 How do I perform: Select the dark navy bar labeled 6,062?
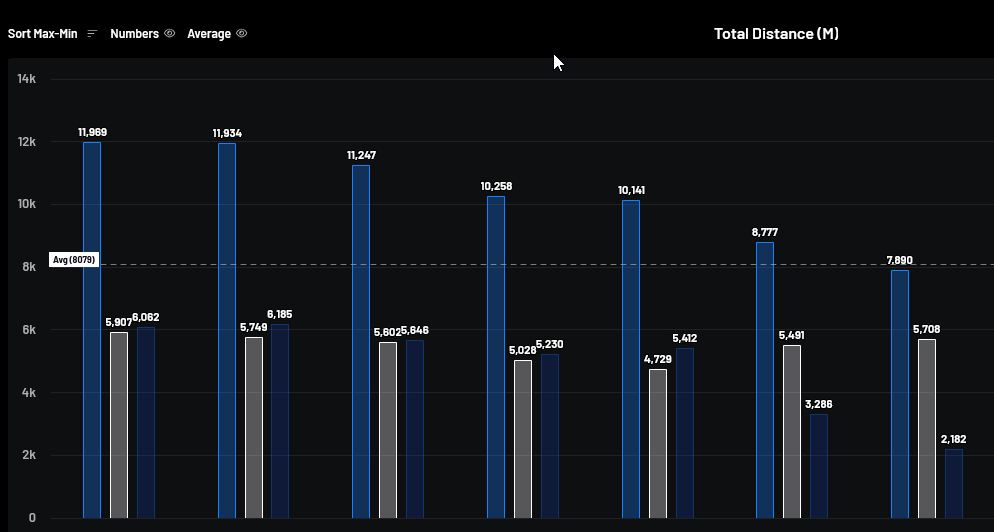146,422
